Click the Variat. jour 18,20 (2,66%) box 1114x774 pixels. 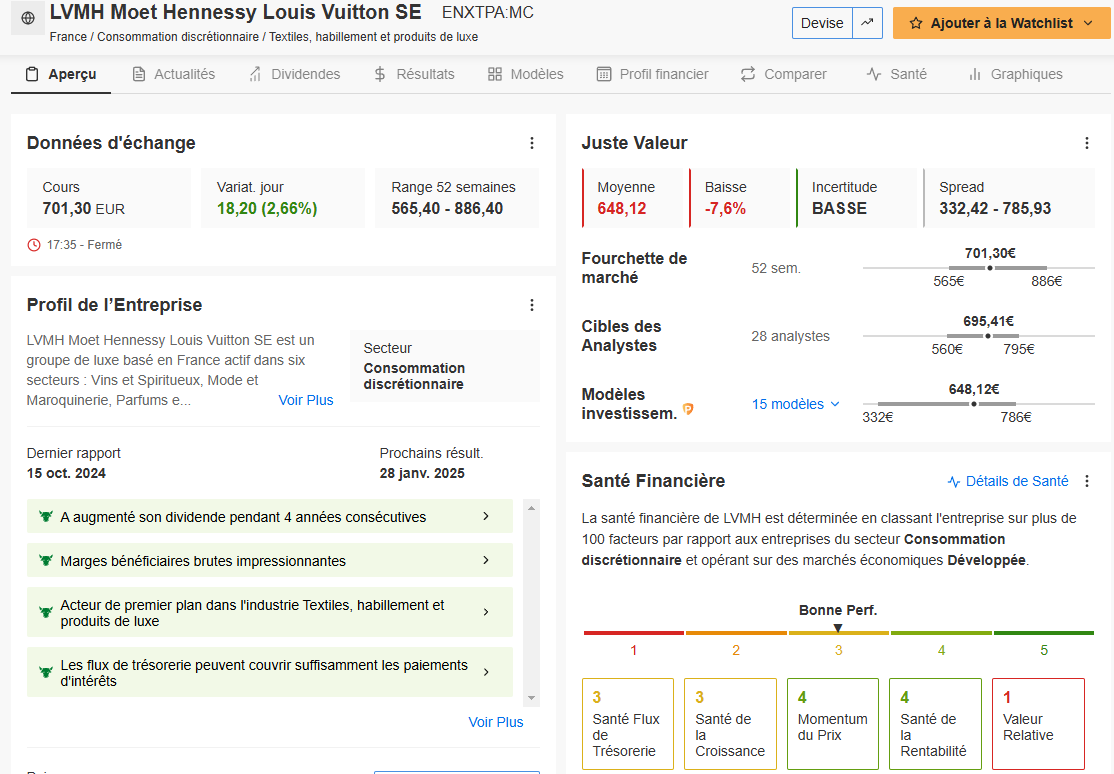point(283,198)
